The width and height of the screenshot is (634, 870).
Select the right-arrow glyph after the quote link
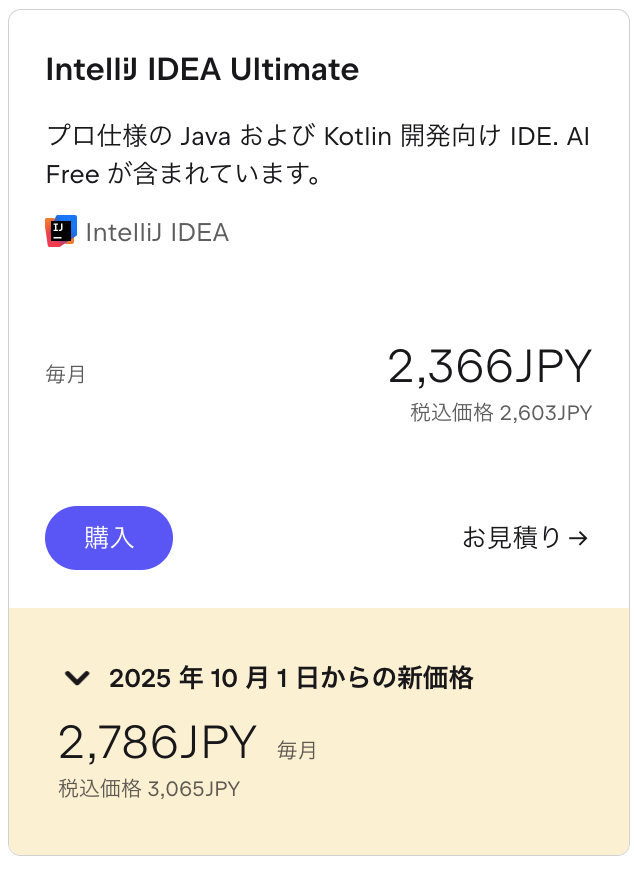point(578,538)
